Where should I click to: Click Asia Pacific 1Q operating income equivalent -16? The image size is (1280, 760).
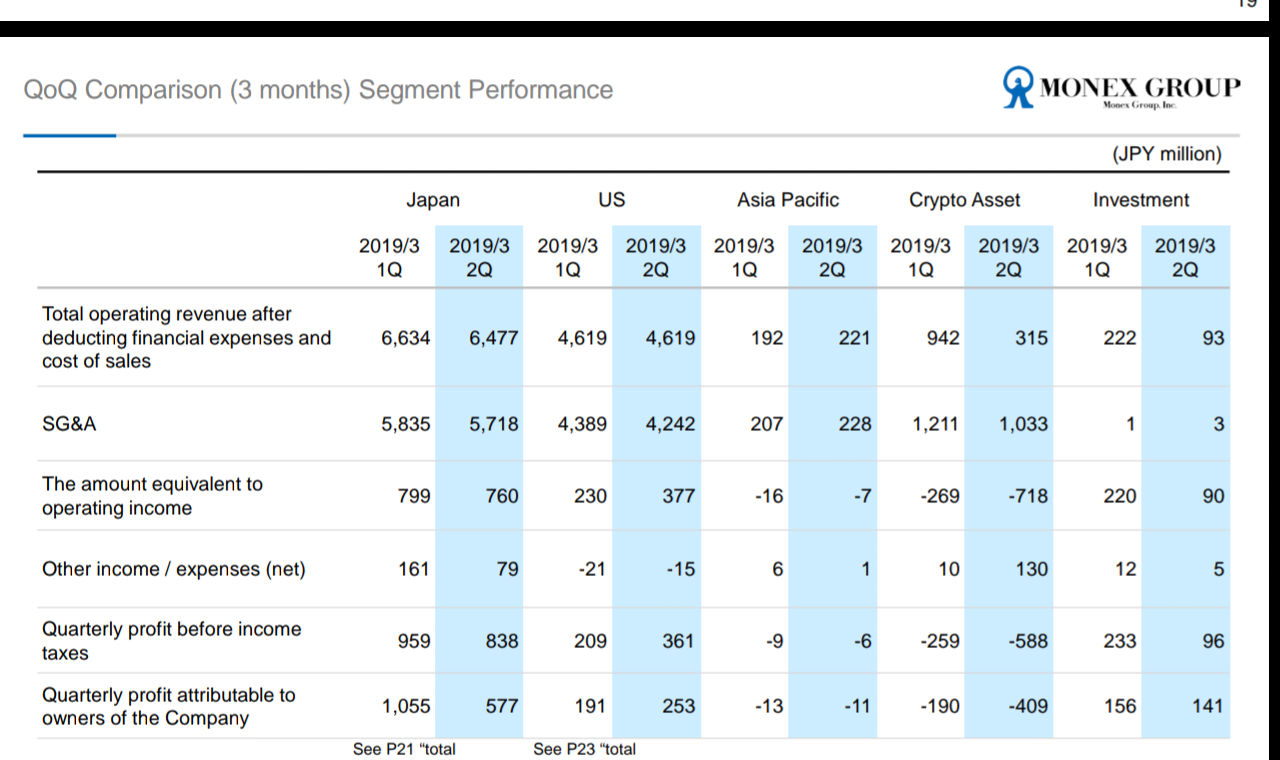point(769,496)
